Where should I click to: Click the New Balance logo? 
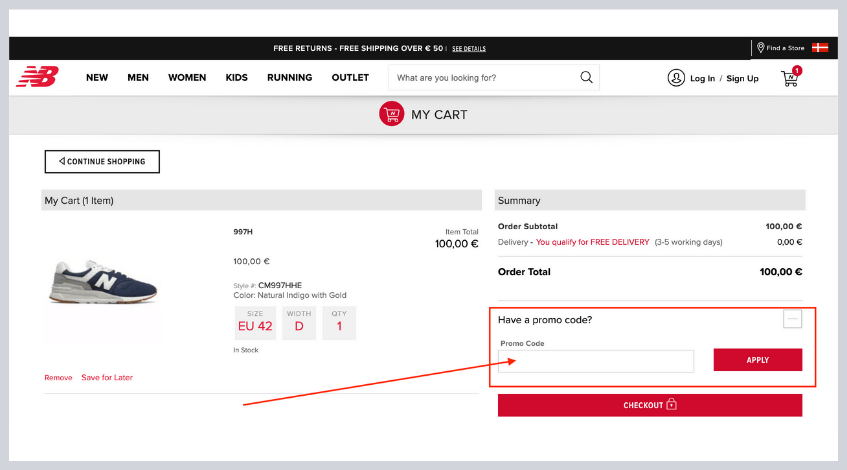pos(37,77)
